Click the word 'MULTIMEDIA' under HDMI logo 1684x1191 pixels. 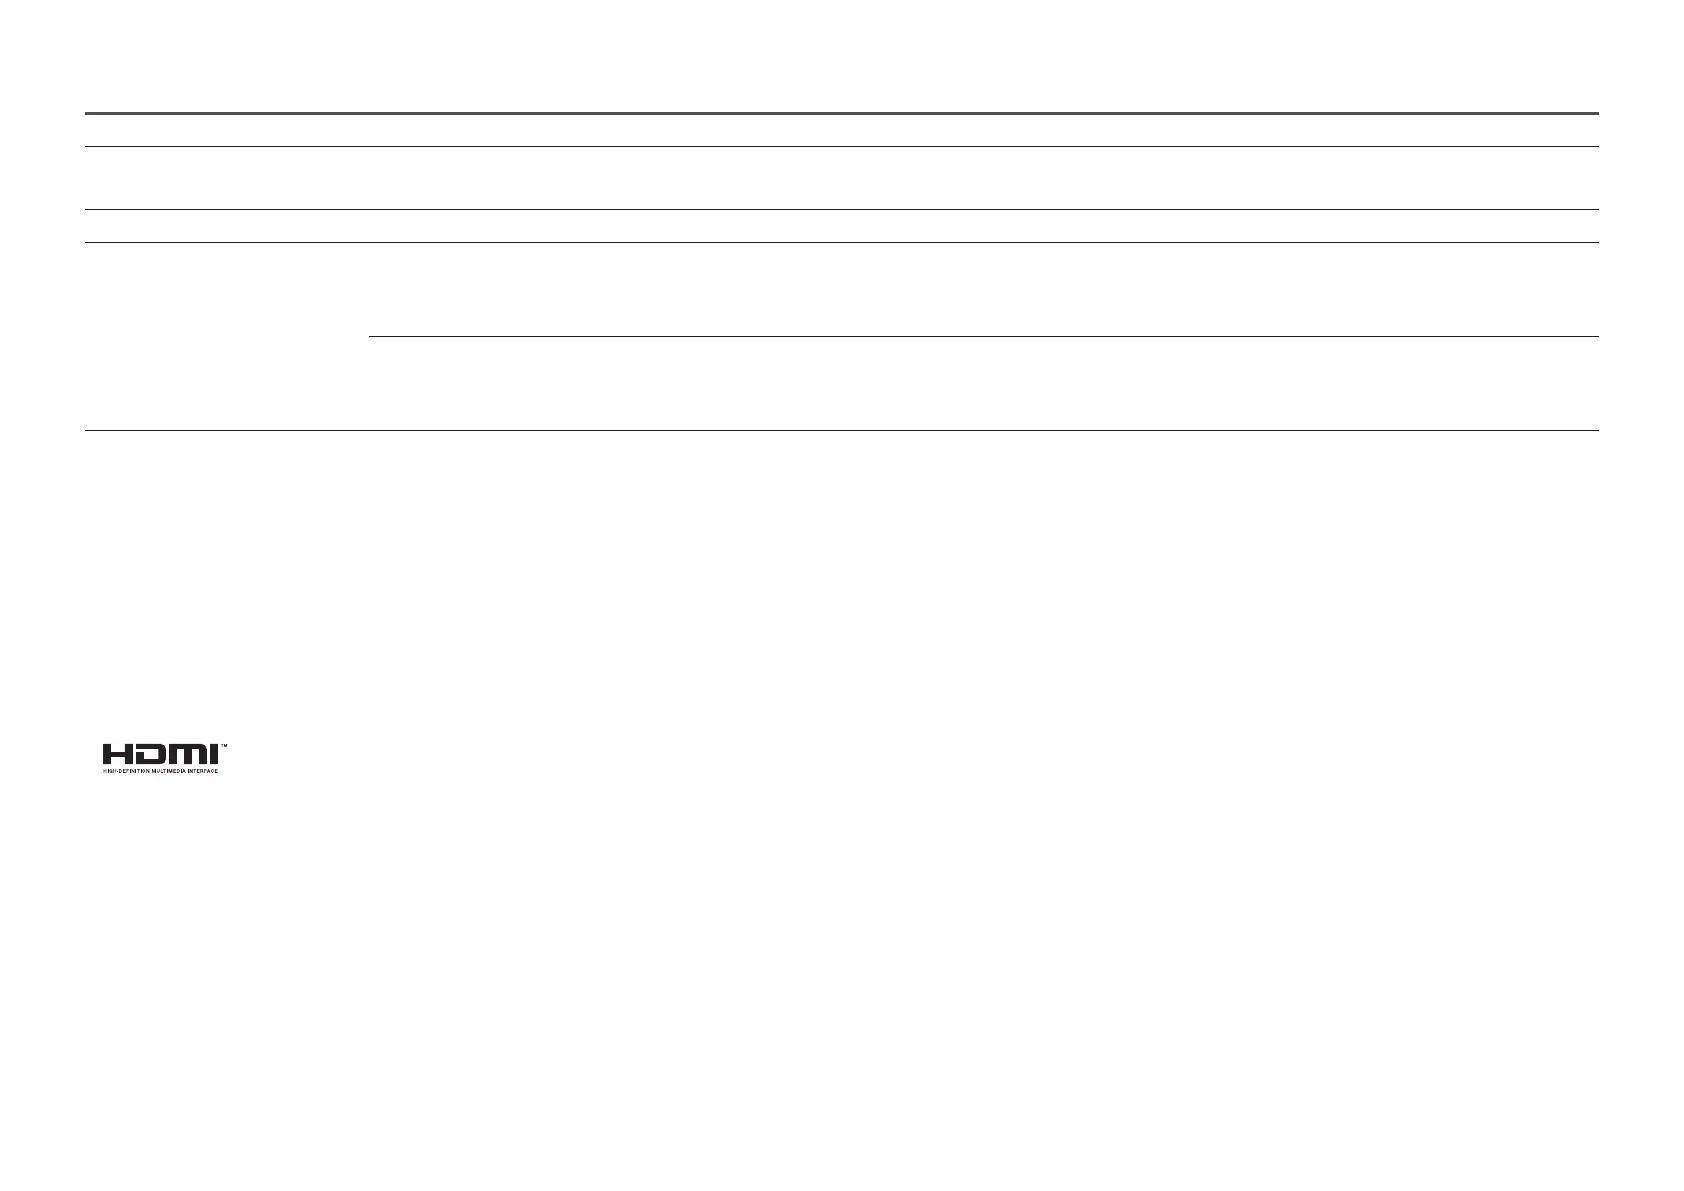pyautogui.click(x=170, y=771)
